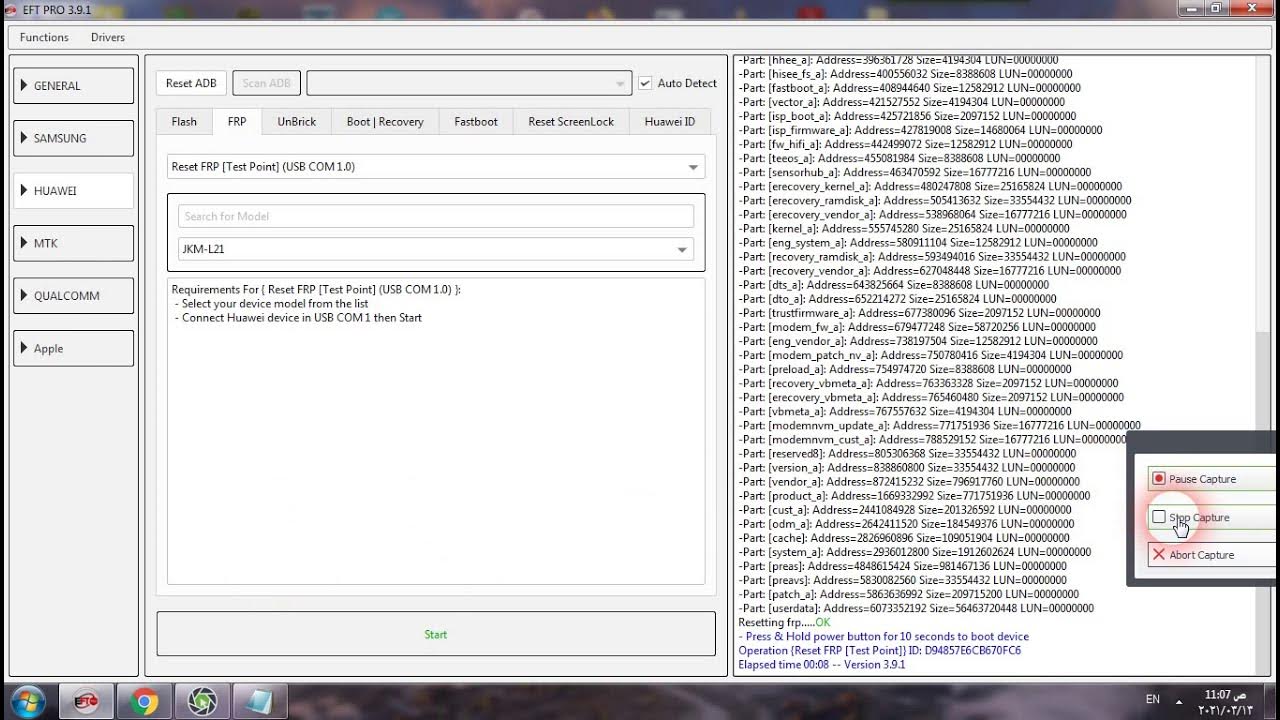Image resolution: width=1280 pixels, height=720 pixels.
Task: Go to the Fastboot tab
Action: pyautogui.click(x=476, y=121)
